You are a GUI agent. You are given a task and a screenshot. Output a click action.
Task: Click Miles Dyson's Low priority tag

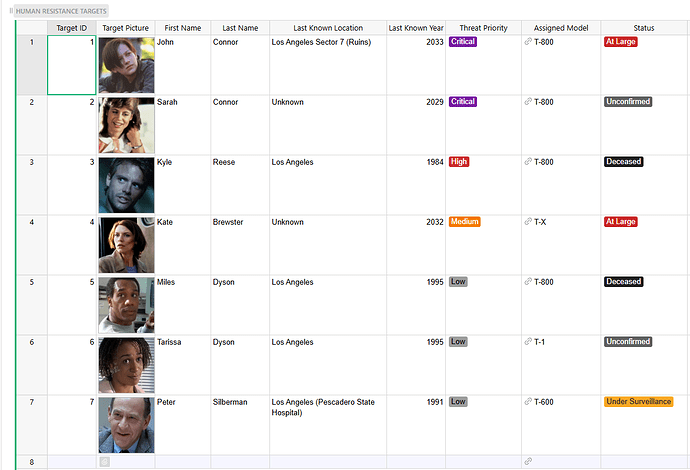tap(458, 282)
